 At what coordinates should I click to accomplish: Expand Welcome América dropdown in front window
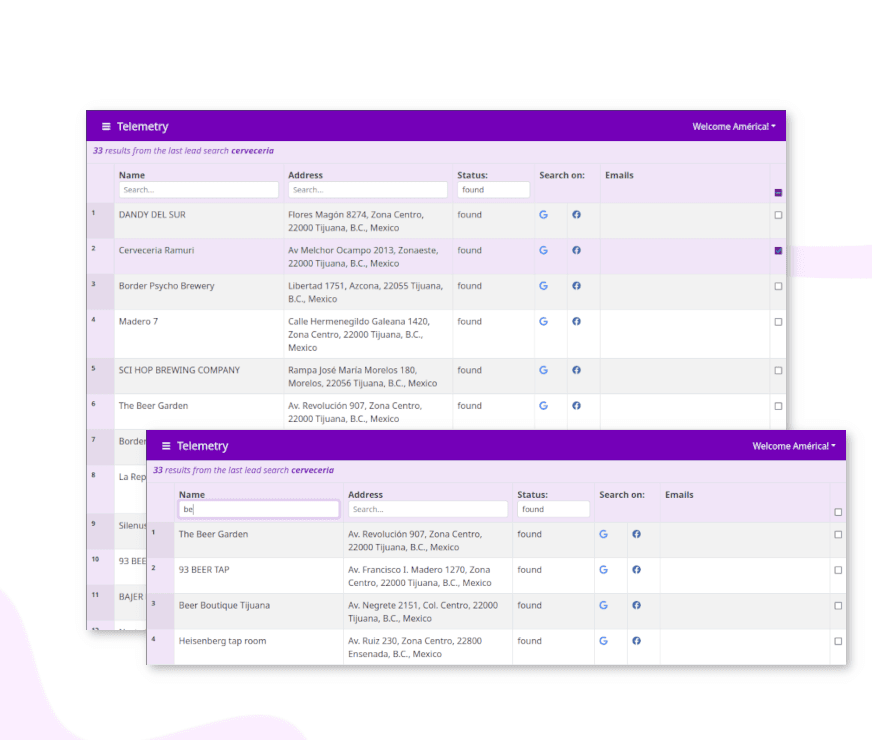tap(794, 446)
